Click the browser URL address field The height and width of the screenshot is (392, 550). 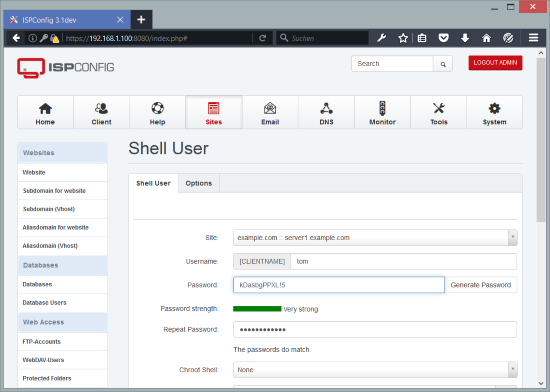(x=158, y=38)
